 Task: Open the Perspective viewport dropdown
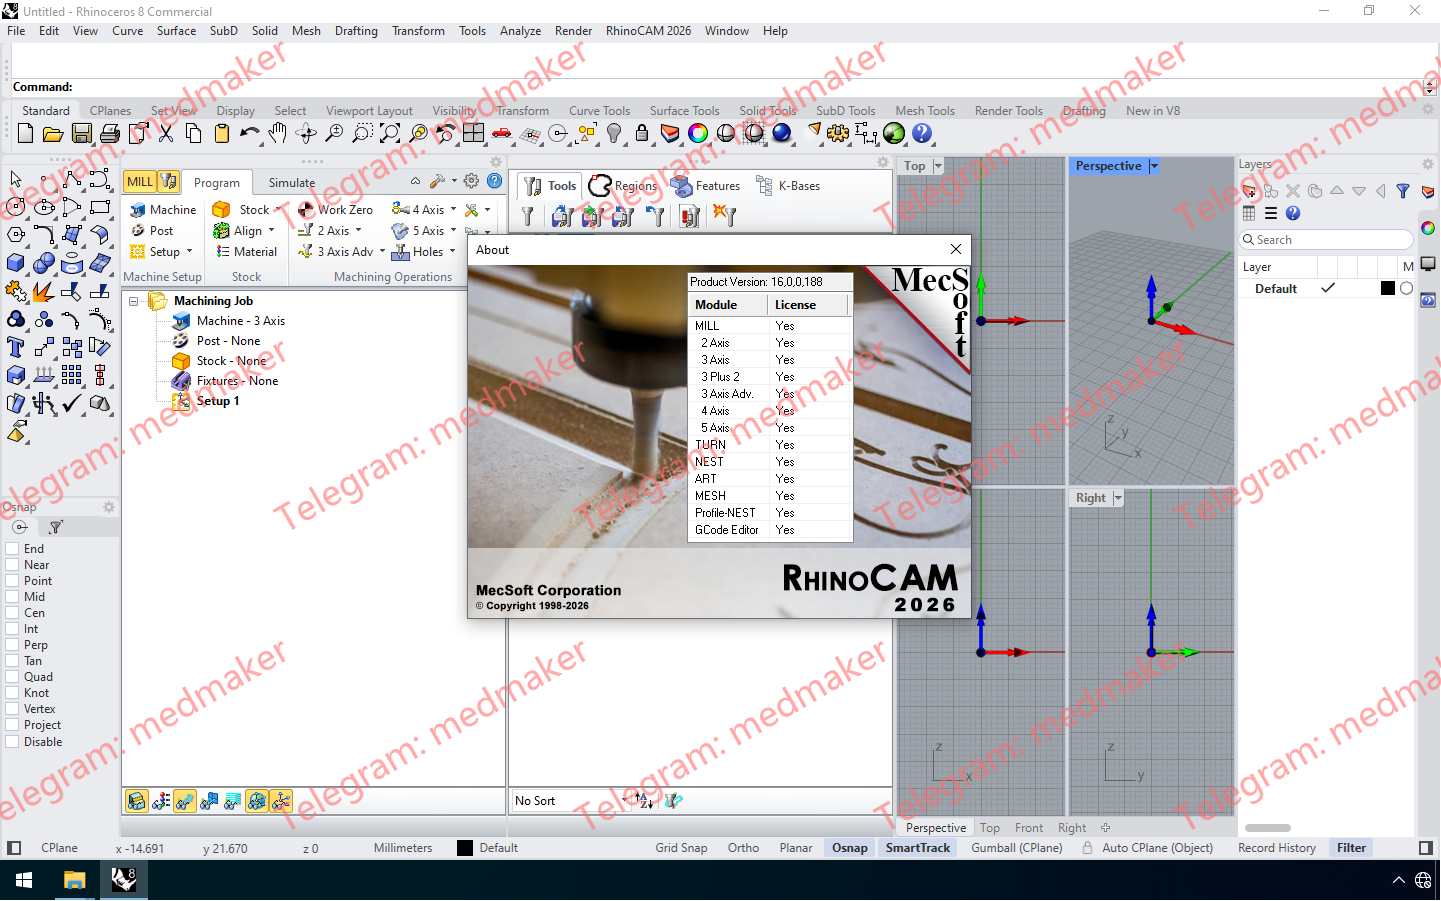click(1152, 166)
